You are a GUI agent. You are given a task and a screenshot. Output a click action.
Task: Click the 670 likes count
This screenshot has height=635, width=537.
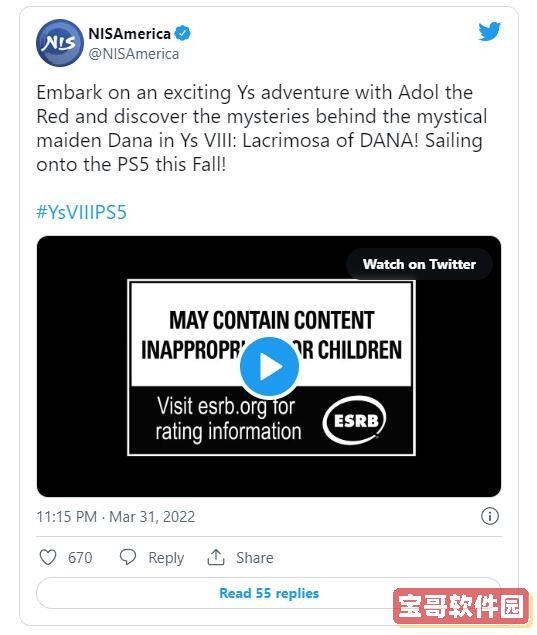80,558
